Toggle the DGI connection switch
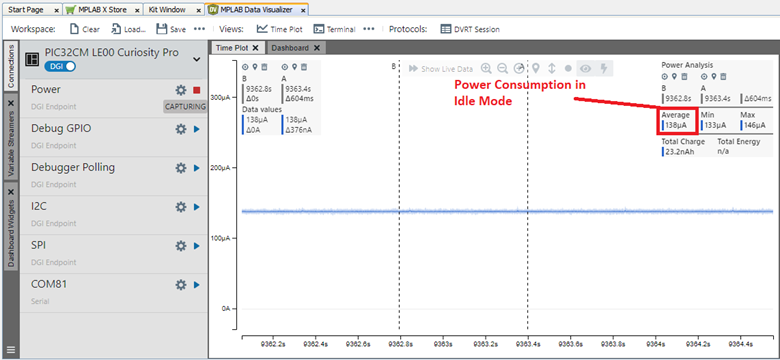The image size is (780, 360). pos(60,66)
